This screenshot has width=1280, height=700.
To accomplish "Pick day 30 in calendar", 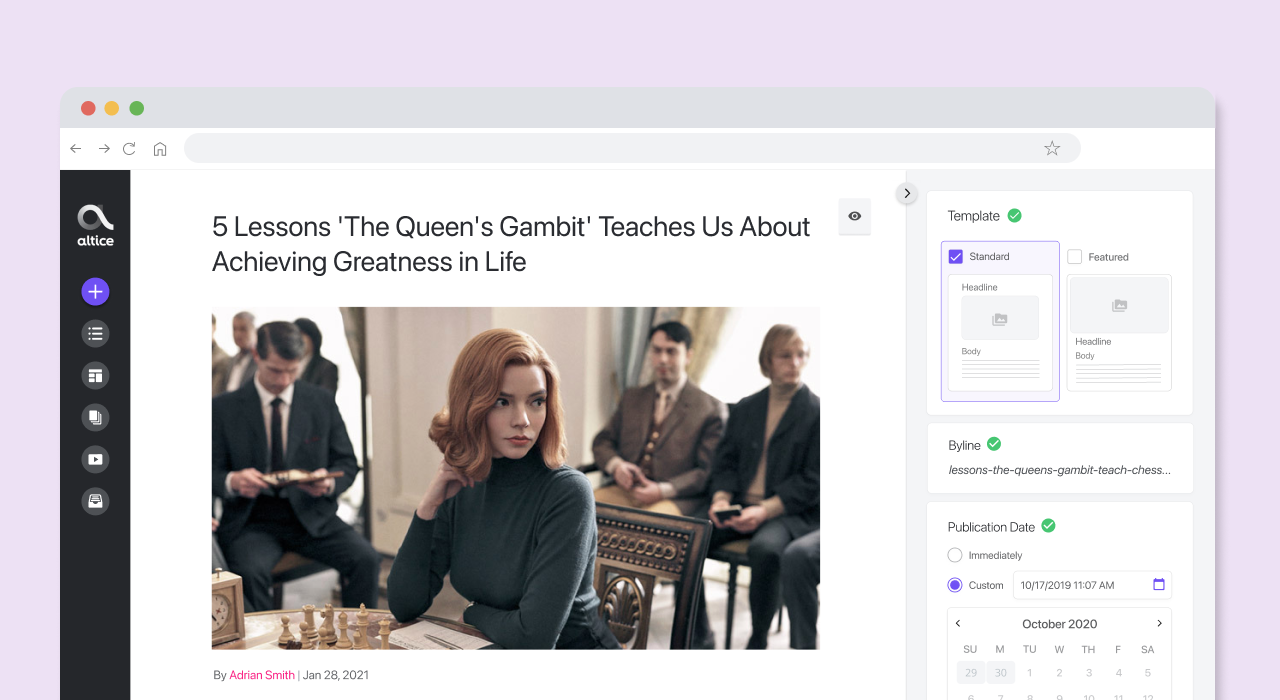I will click(1000, 673).
